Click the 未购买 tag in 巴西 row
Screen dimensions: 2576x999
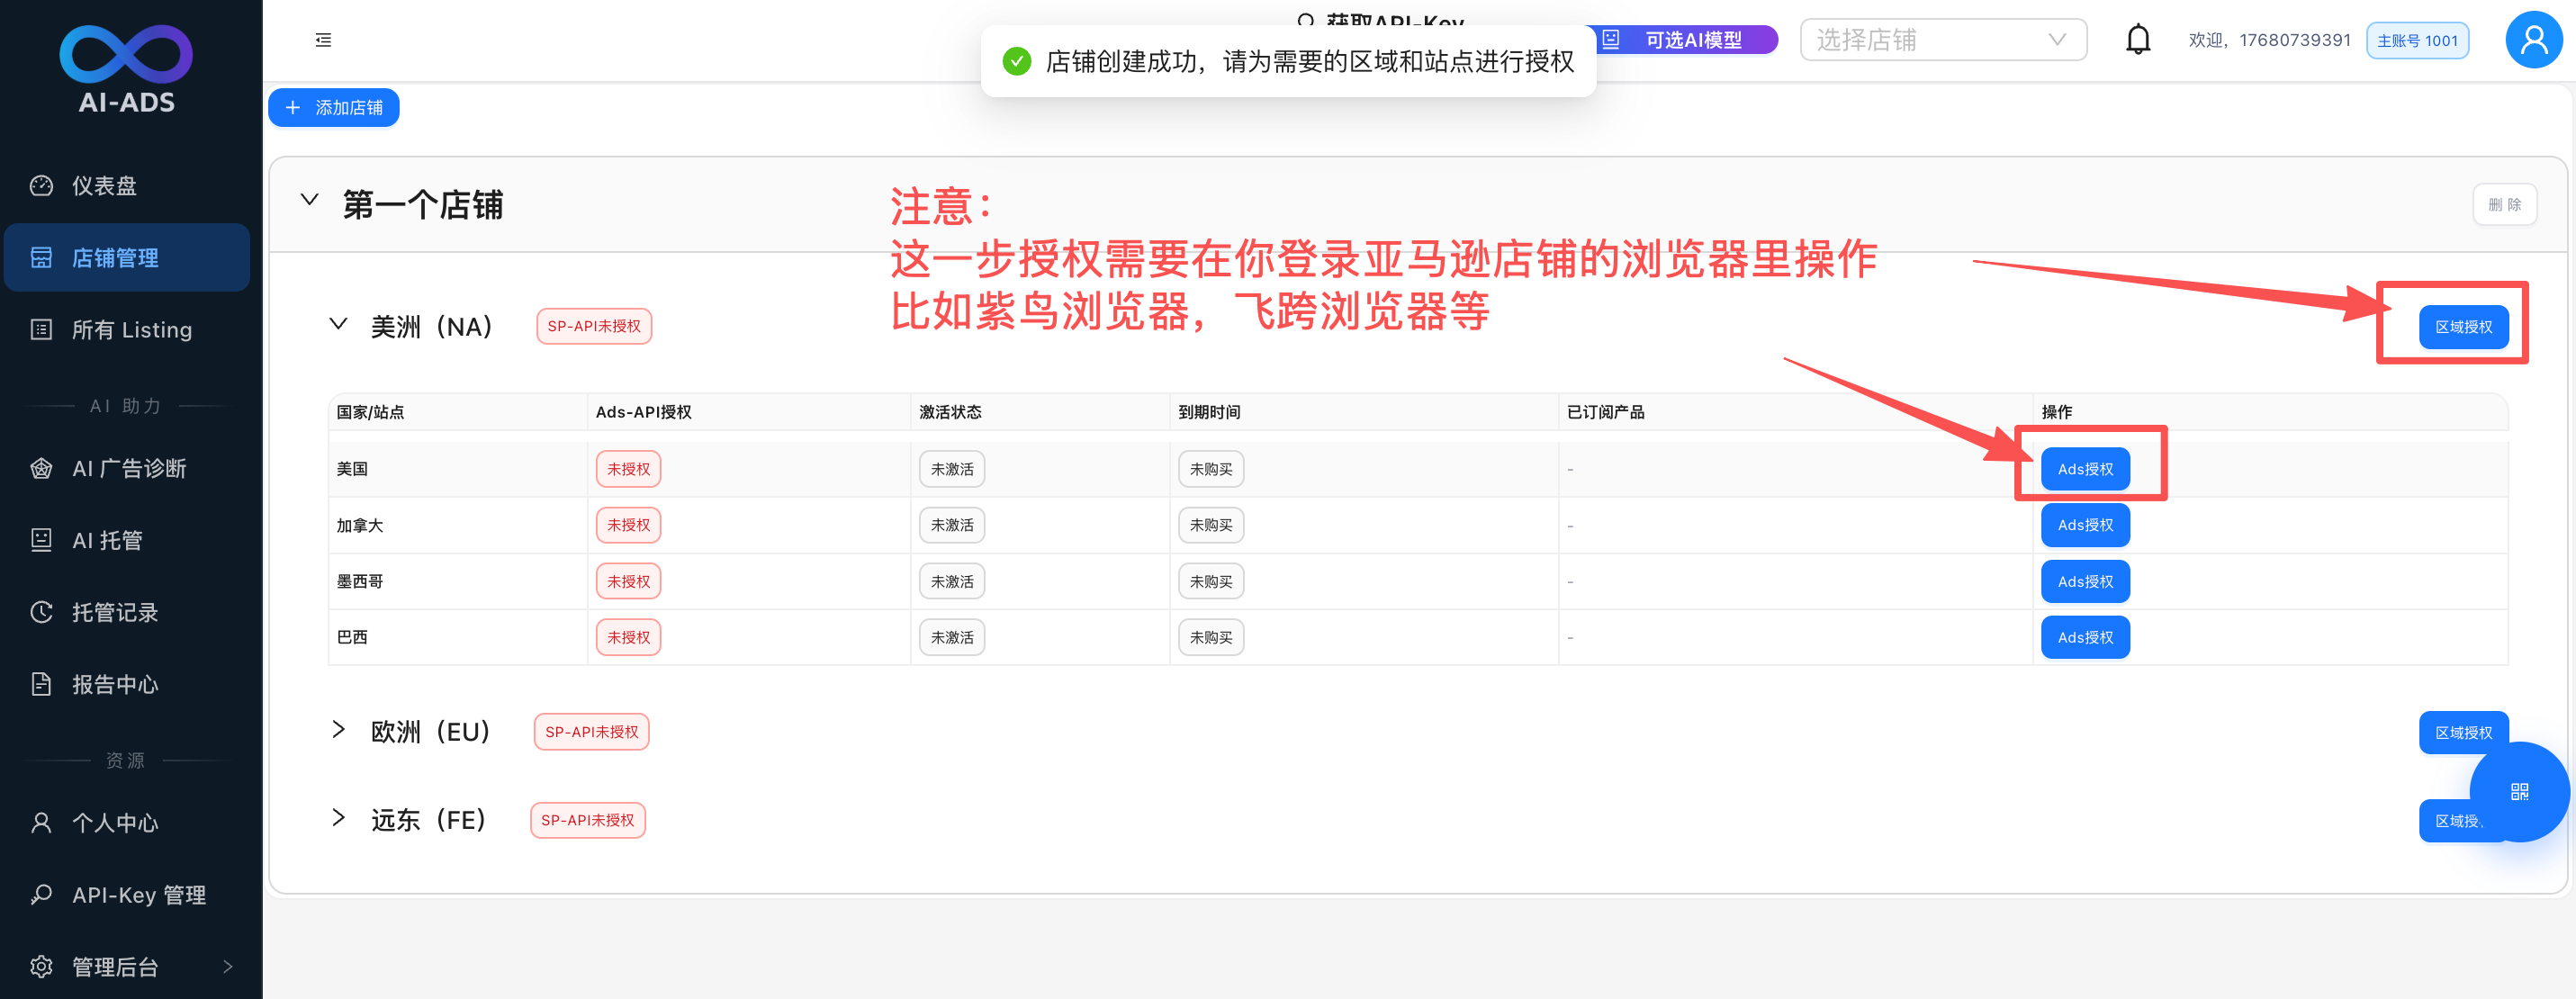(1211, 638)
